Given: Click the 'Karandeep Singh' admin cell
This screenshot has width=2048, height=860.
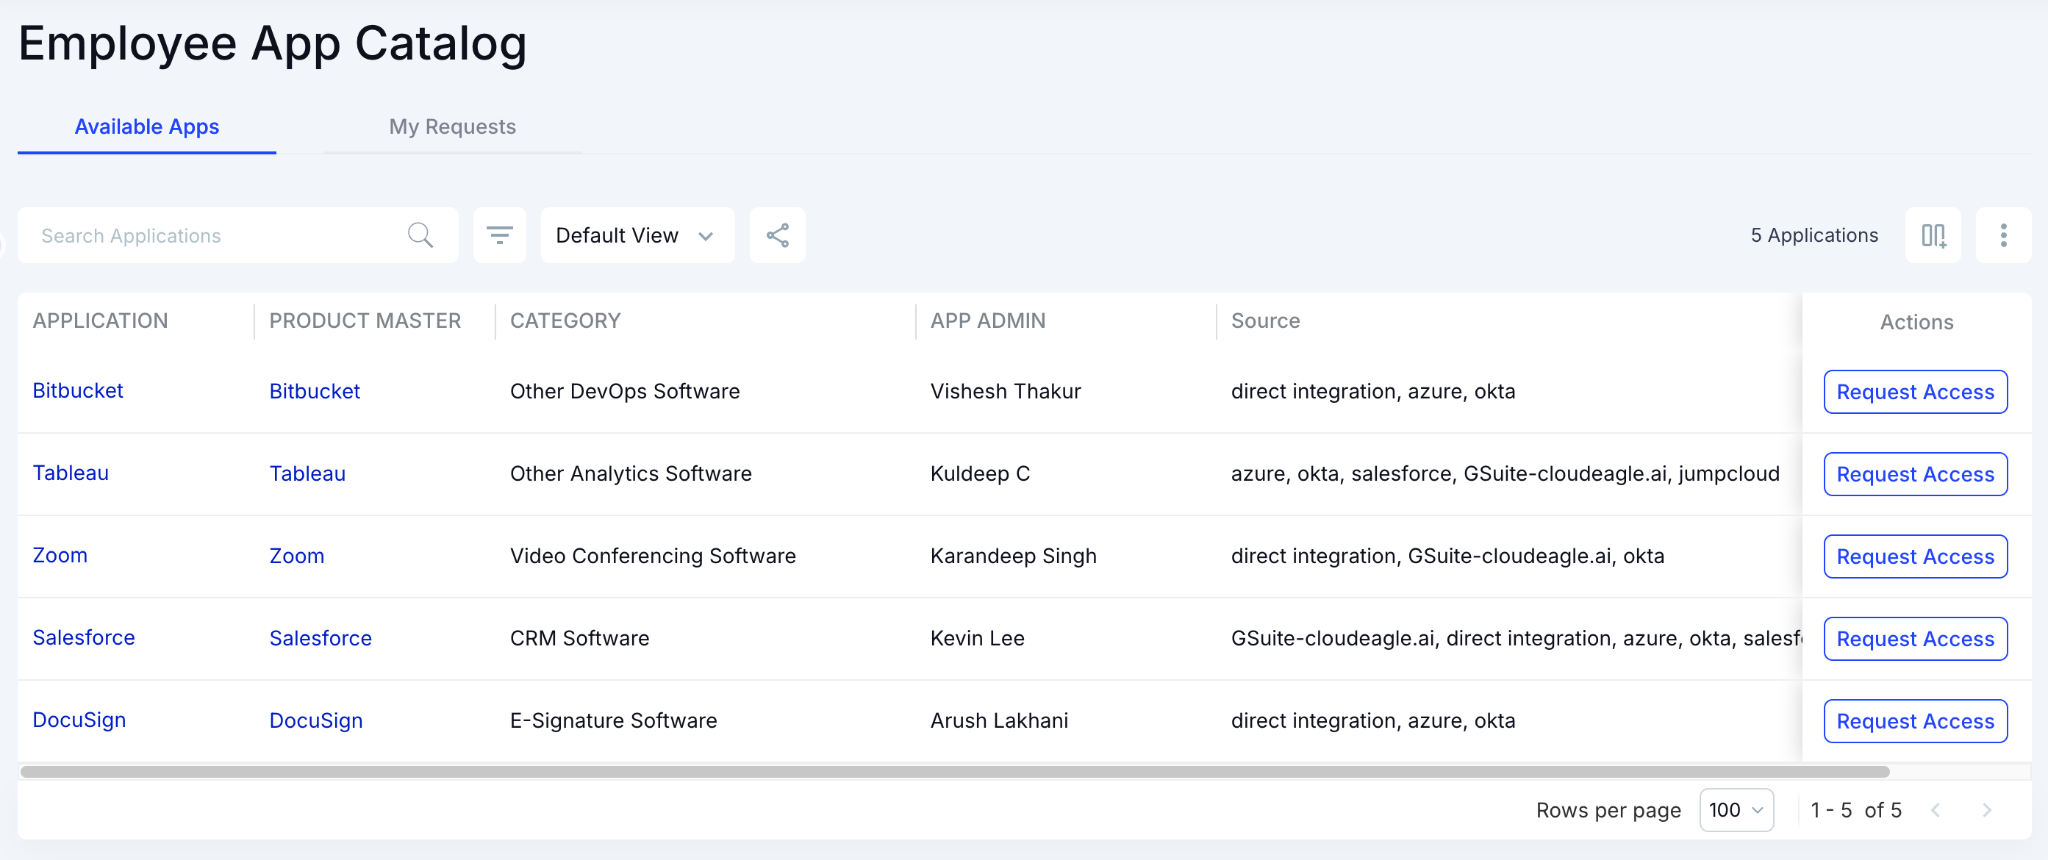Looking at the screenshot, I should coord(1013,556).
